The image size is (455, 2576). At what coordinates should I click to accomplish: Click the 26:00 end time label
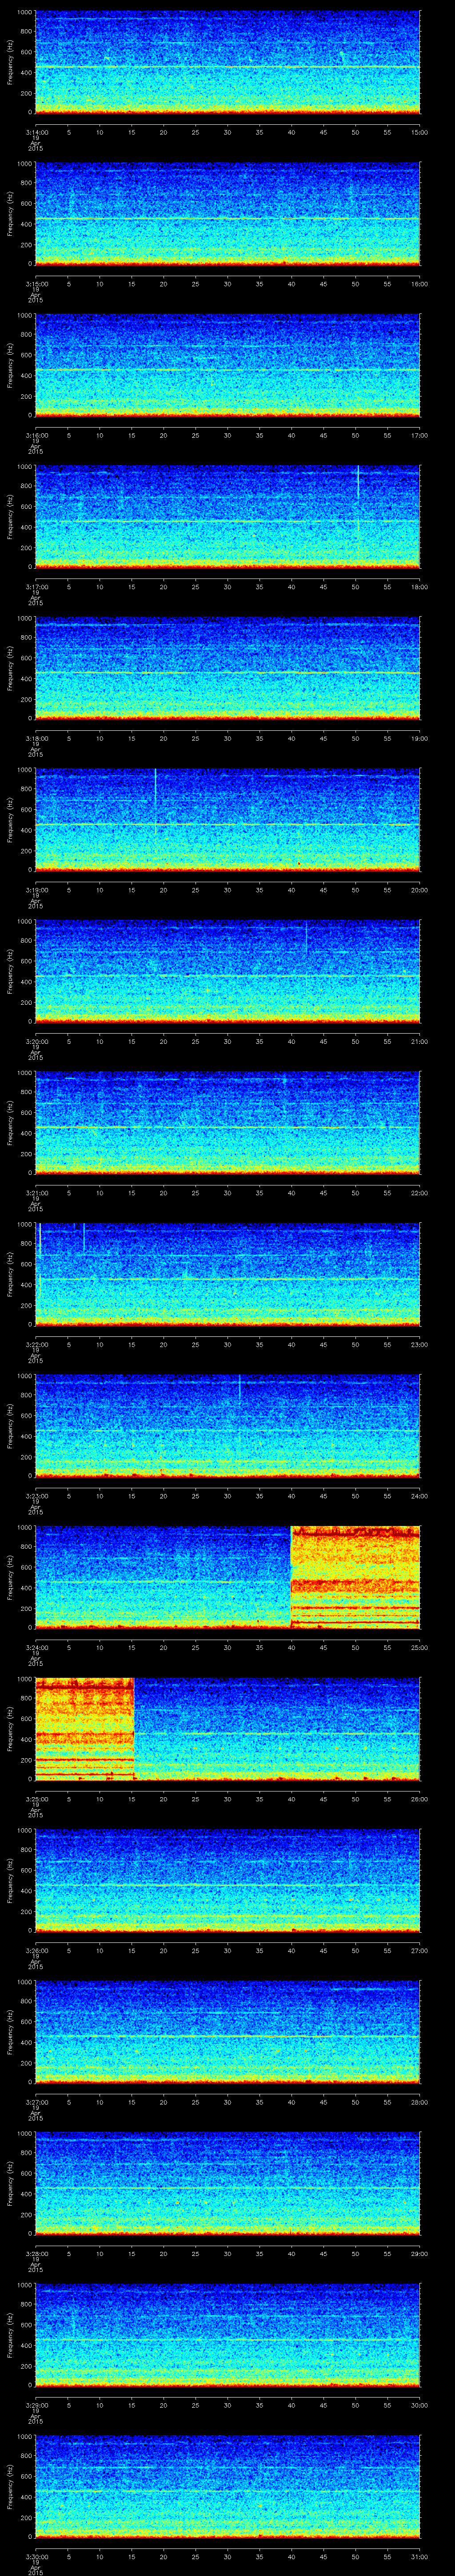point(420,1799)
